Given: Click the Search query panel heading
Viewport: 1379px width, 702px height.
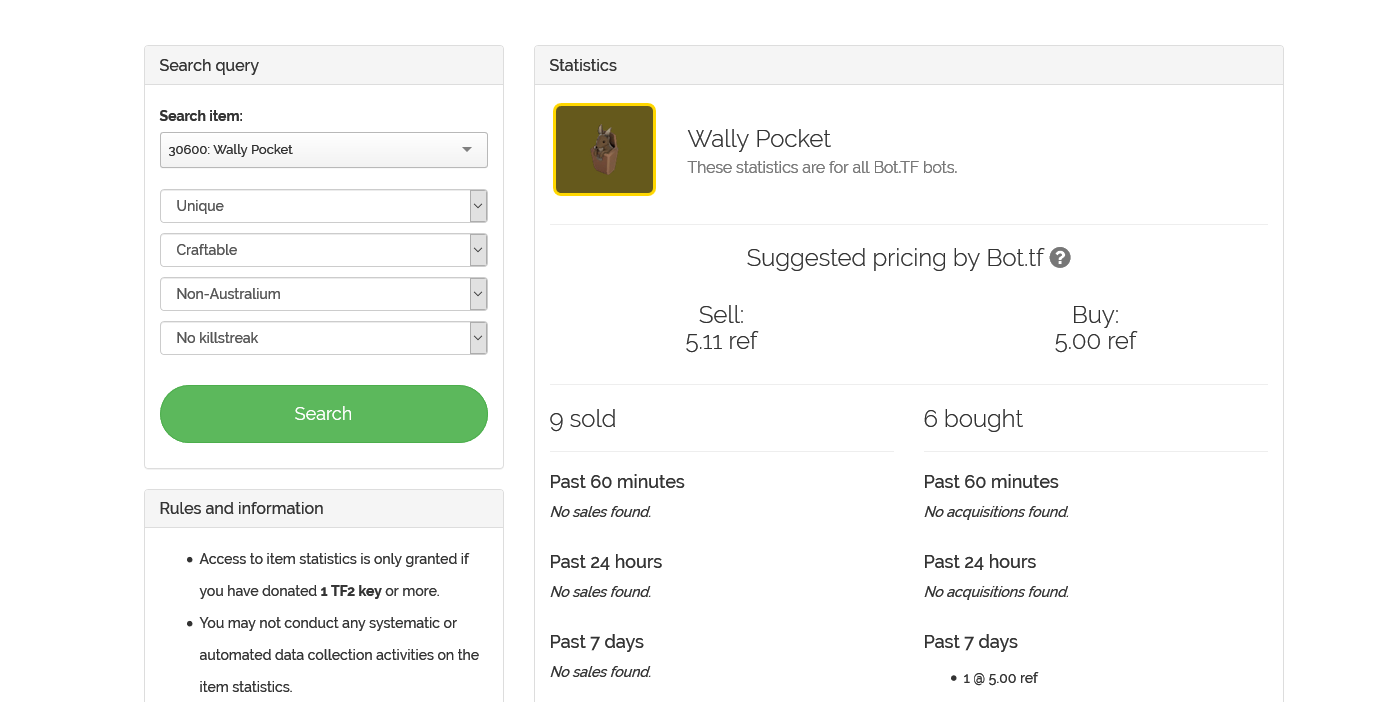Looking at the screenshot, I should point(209,66).
